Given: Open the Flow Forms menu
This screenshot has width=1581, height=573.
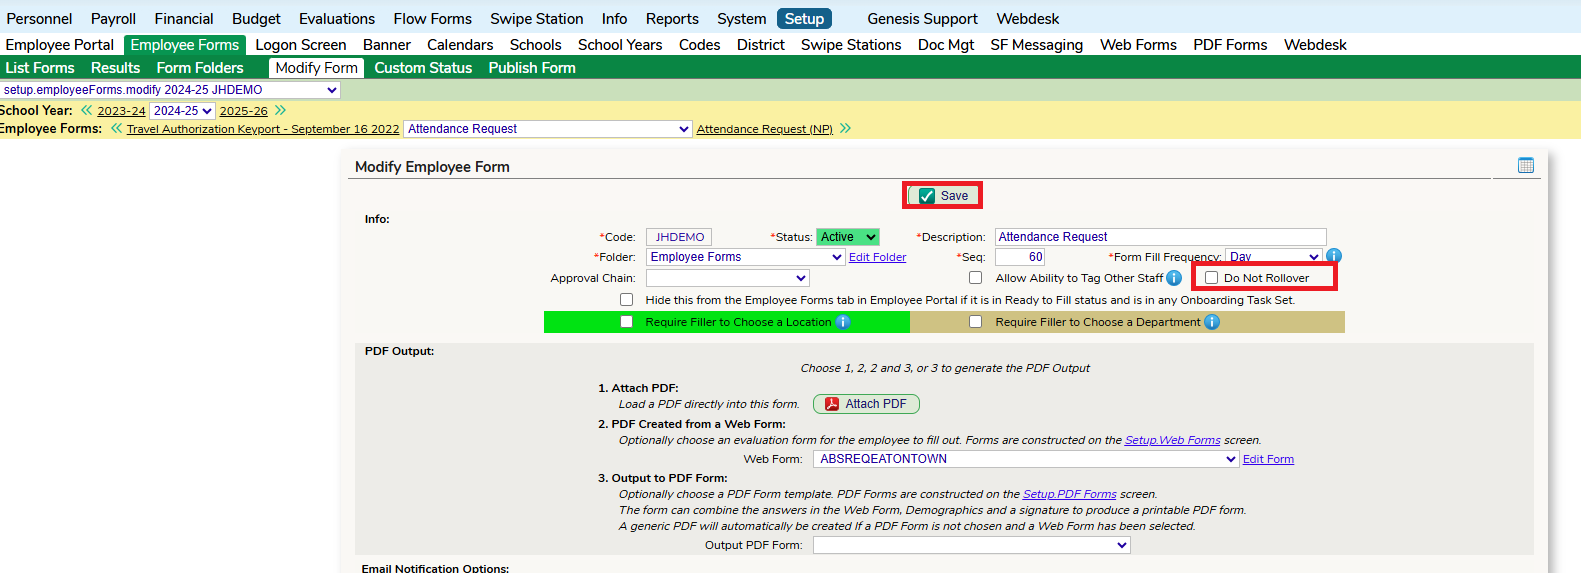Looking at the screenshot, I should click(432, 18).
